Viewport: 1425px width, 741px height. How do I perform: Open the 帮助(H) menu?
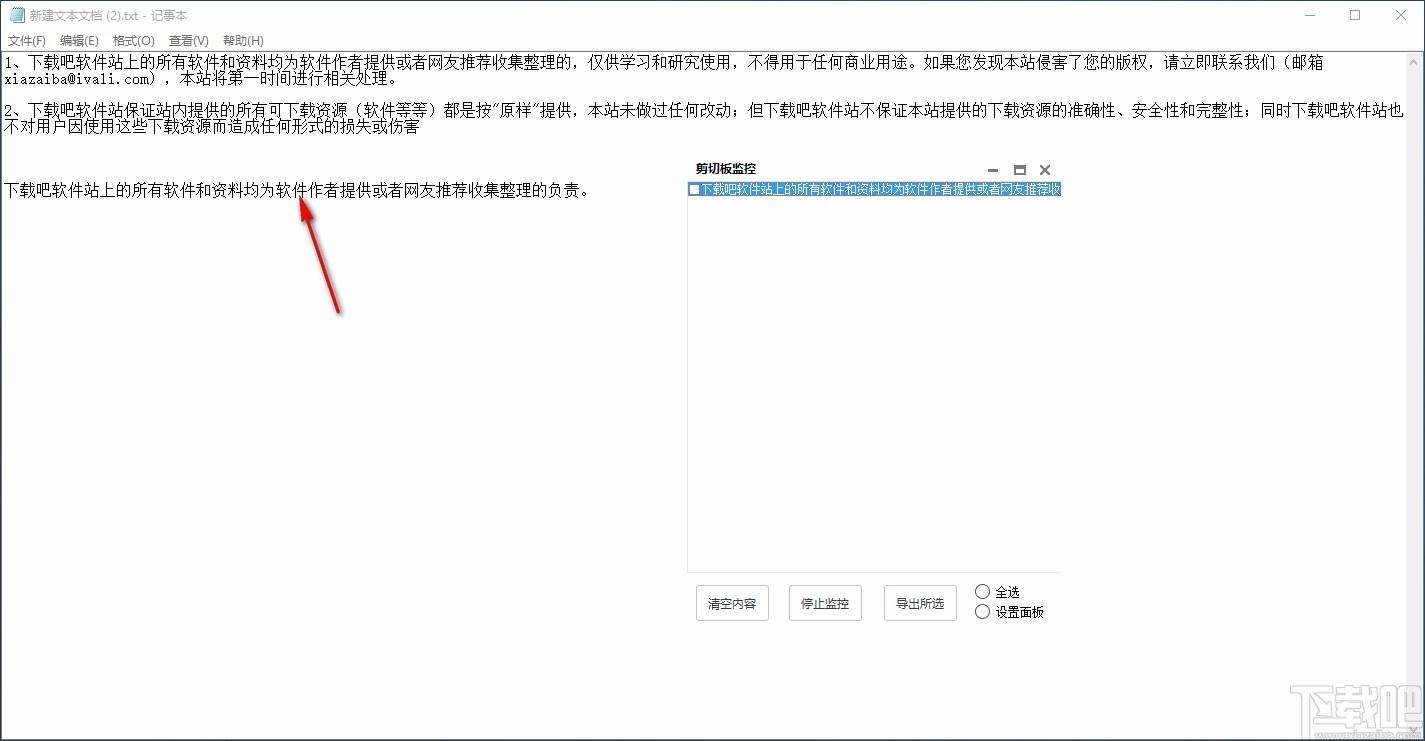[x=243, y=41]
